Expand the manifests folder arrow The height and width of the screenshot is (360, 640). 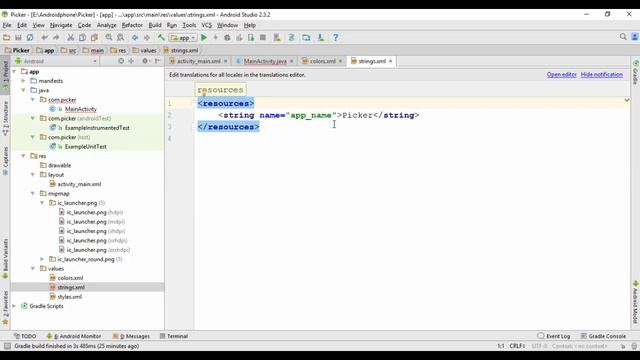point(24,81)
